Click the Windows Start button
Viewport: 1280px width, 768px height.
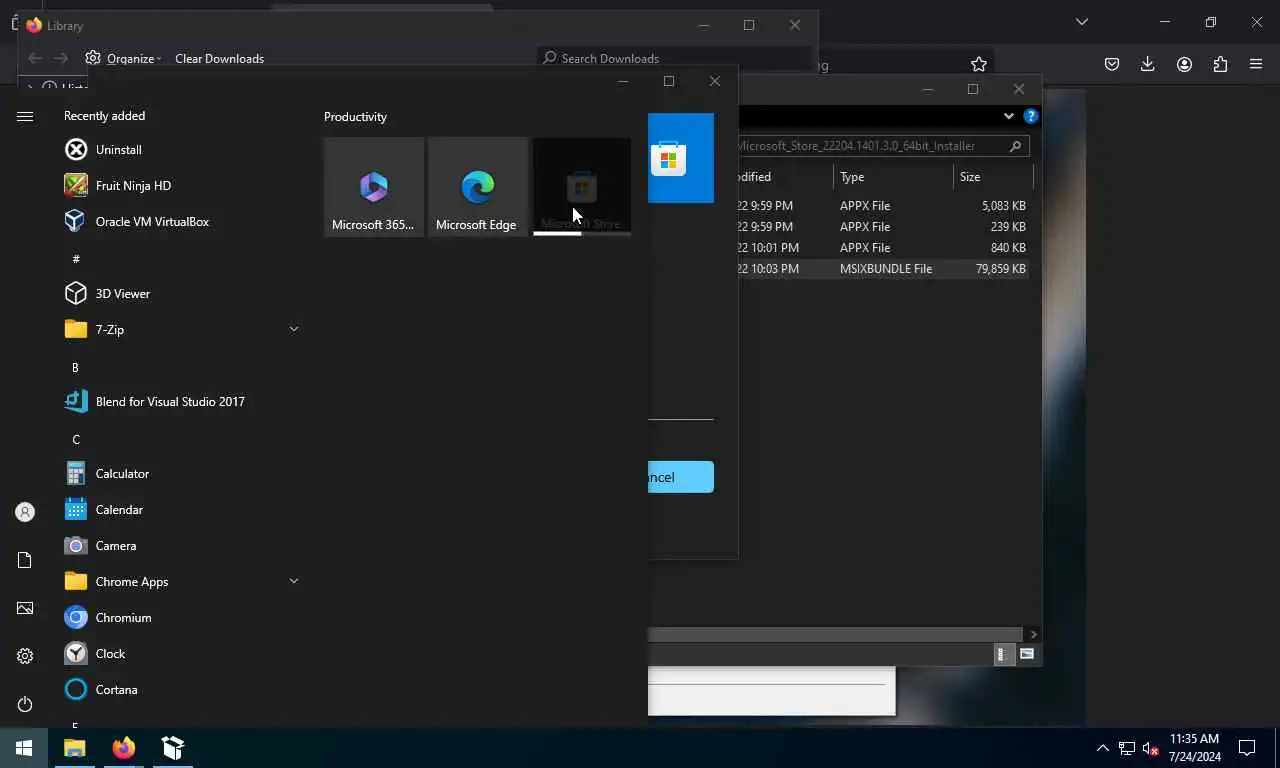pos(24,748)
